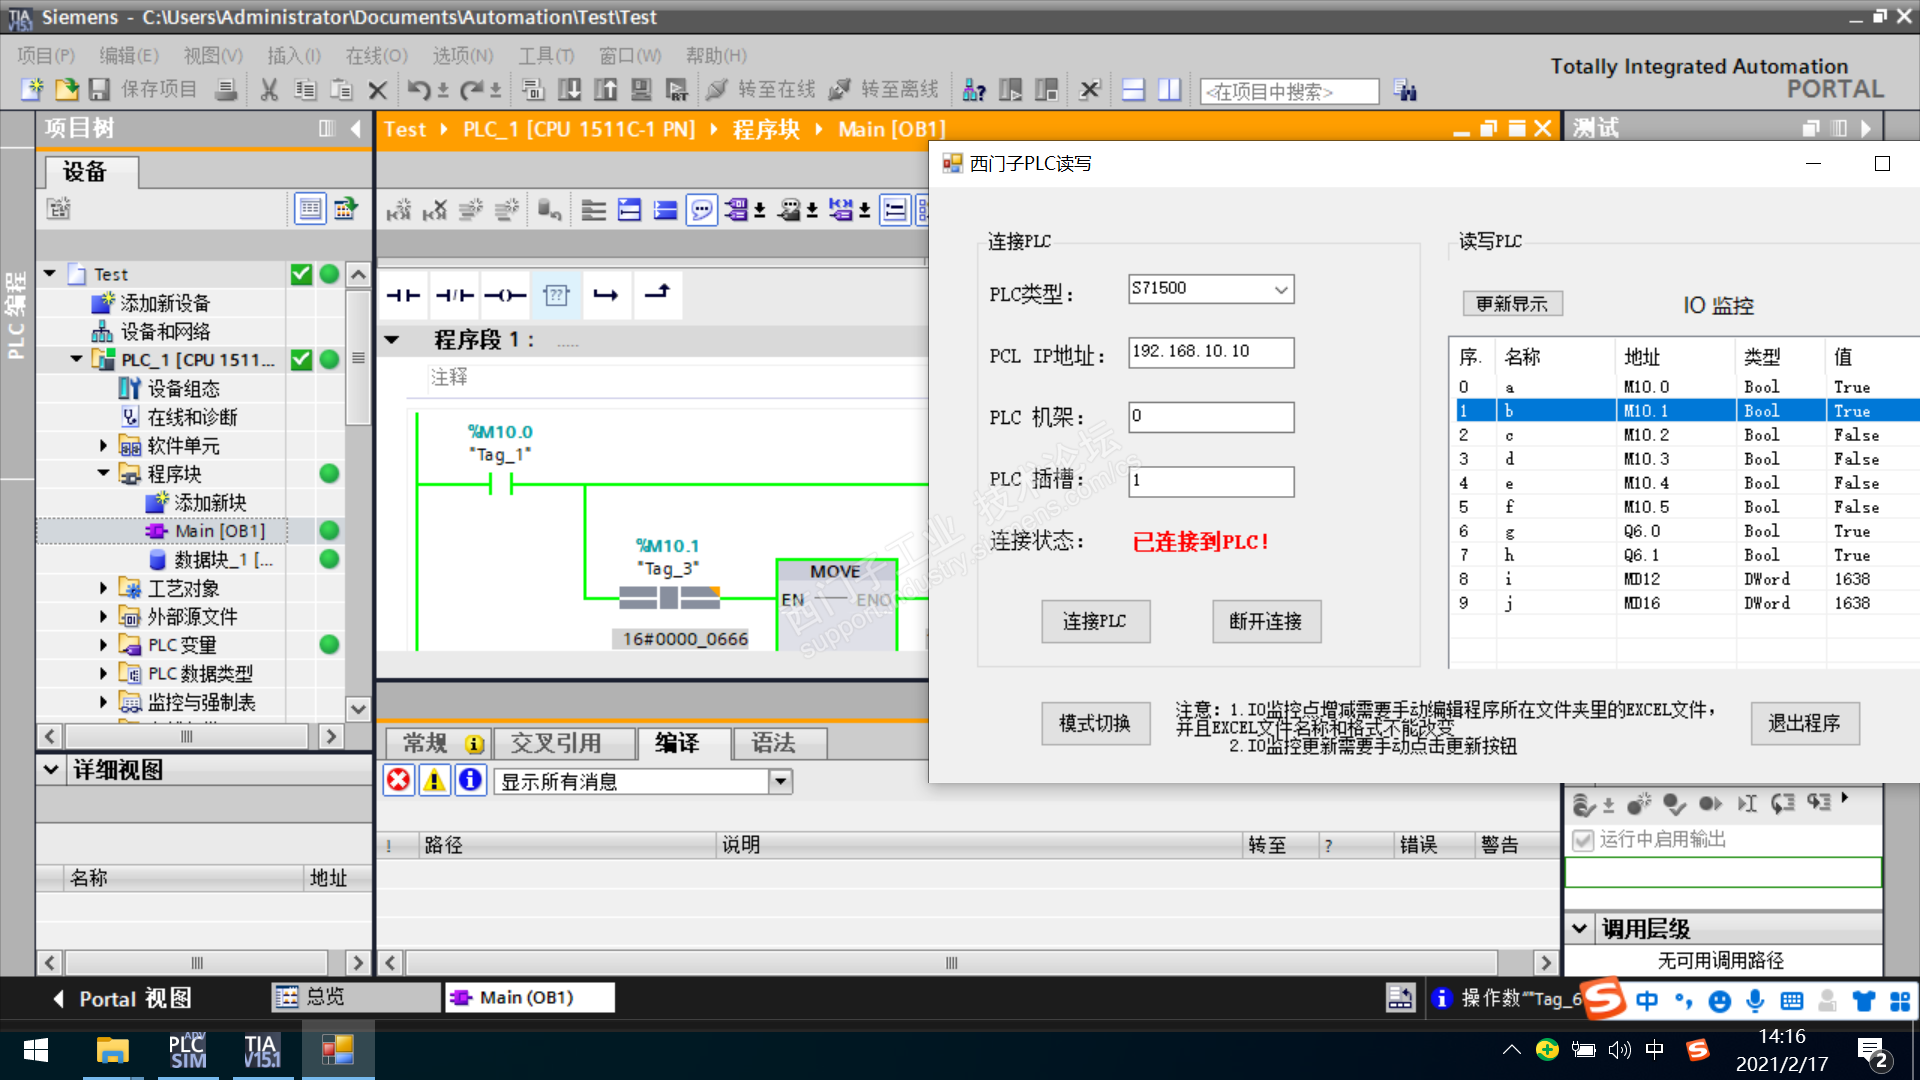Screen dimensions: 1920x1080
Task: Expand the PLC 变量 tree node
Action: point(103,646)
